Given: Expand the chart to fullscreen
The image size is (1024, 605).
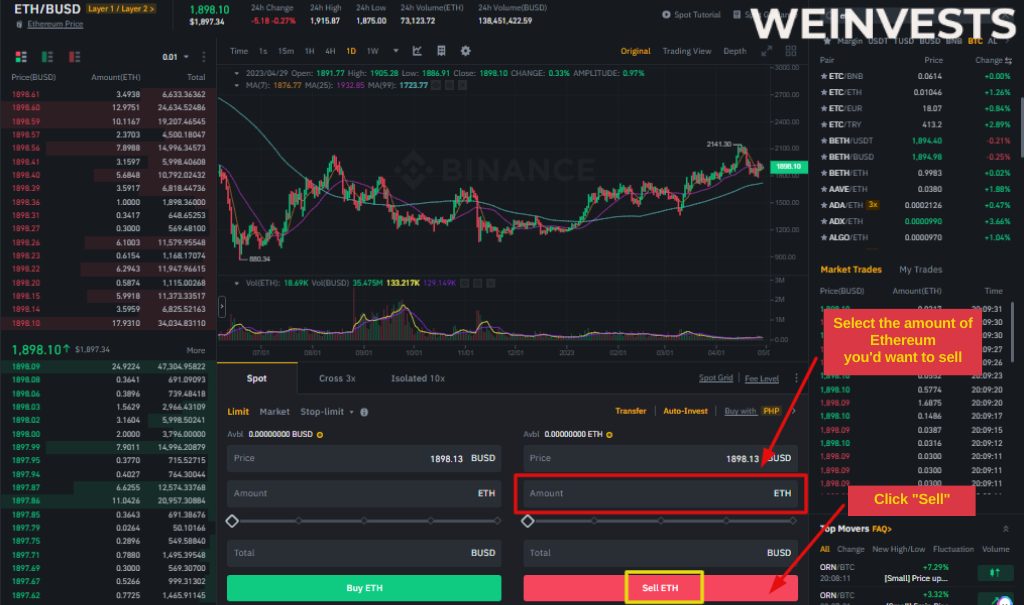Looking at the screenshot, I should coord(767,51).
